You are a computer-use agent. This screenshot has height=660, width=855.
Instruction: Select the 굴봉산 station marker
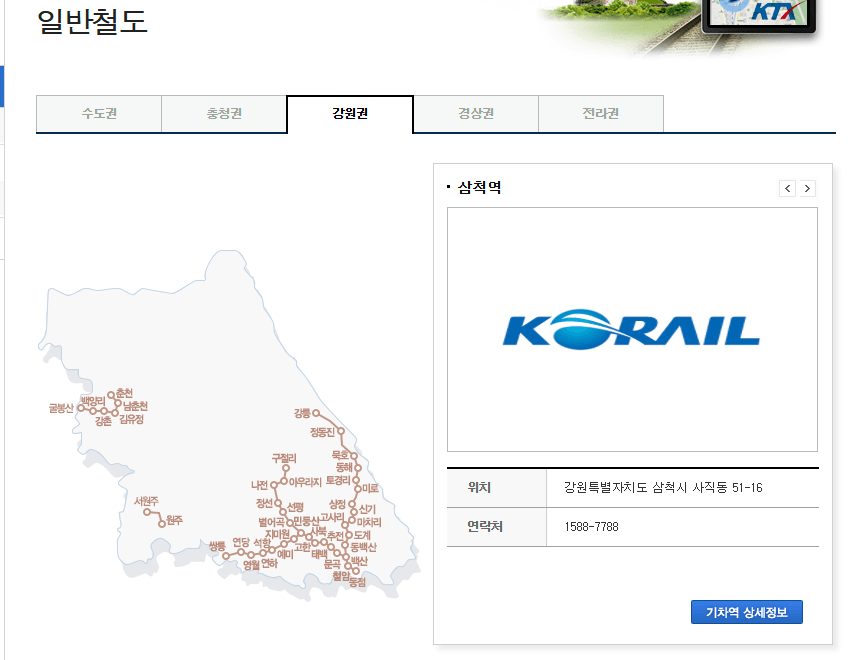pyautogui.click(x=81, y=407)
